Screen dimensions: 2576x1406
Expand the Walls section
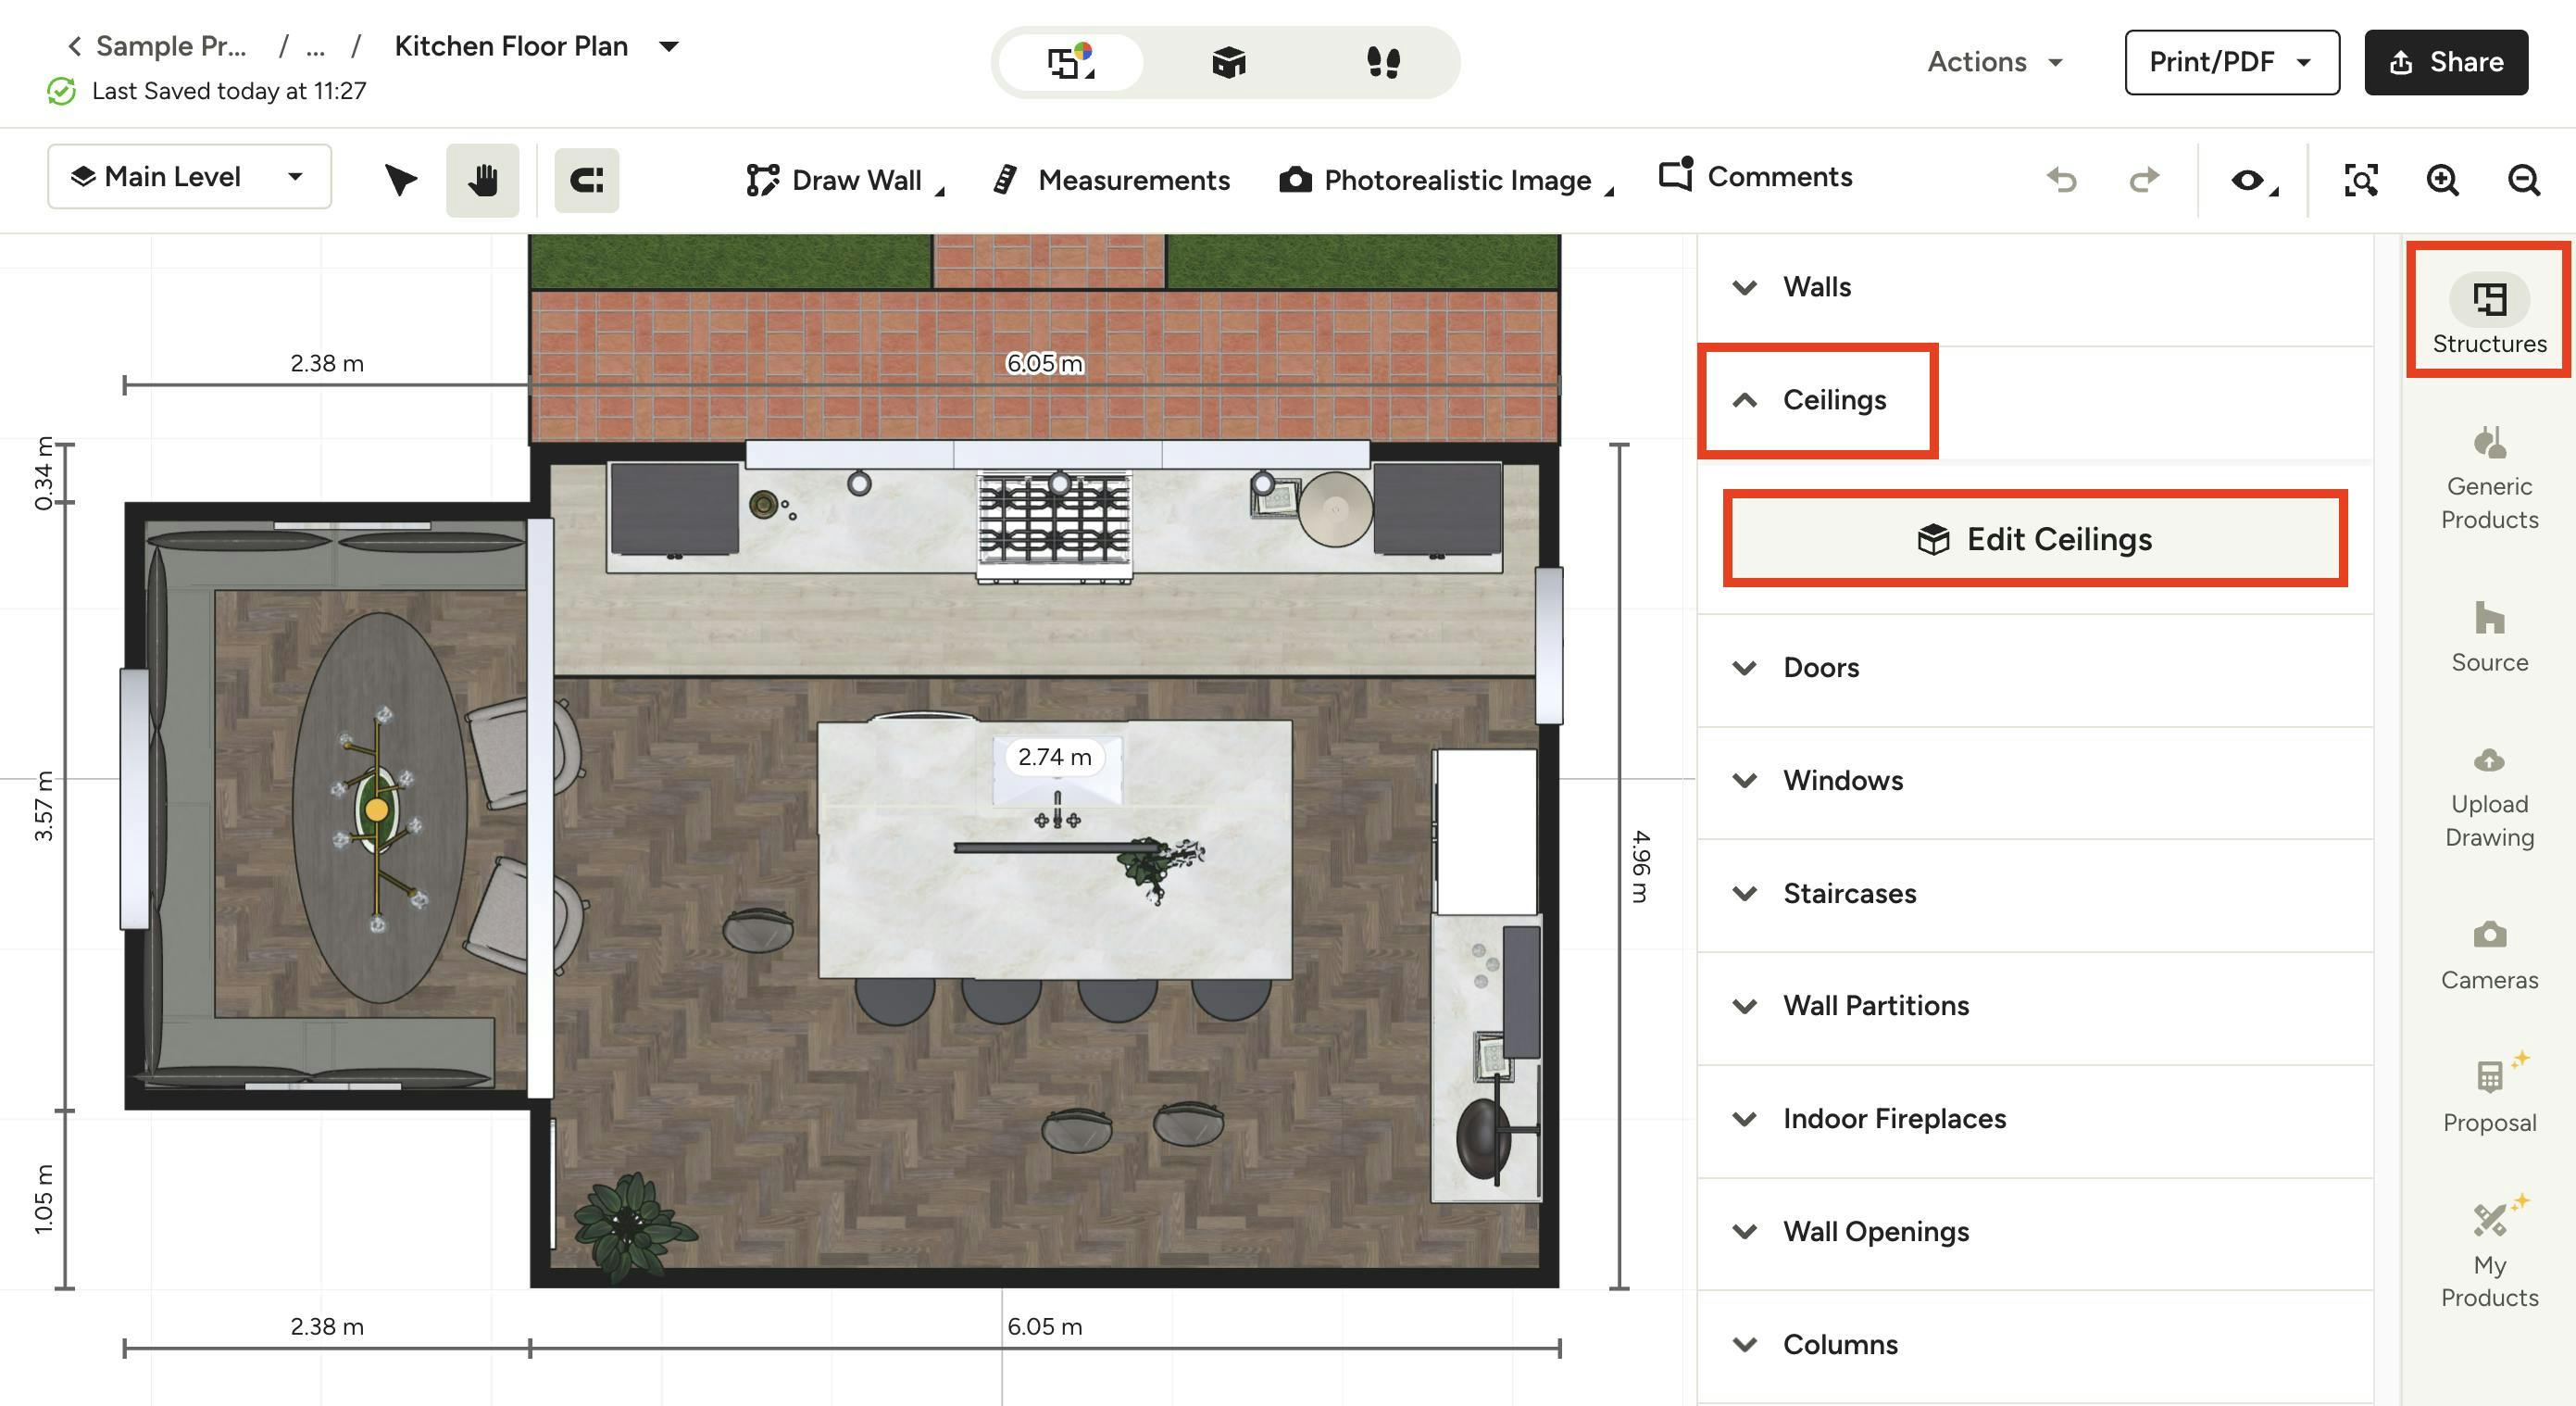(2035, 288)
